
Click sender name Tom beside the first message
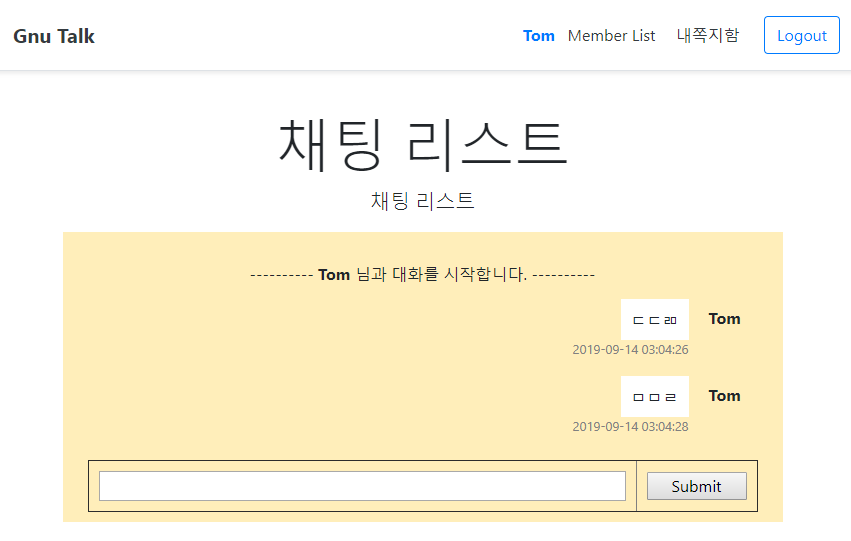724,319
